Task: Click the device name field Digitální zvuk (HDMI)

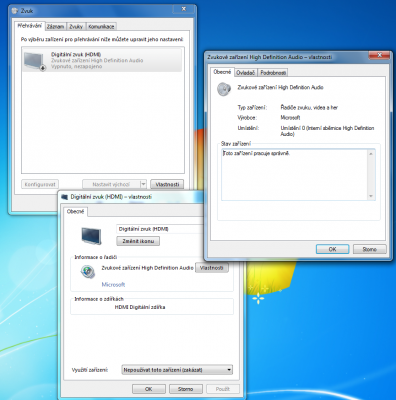Action: (x=159, y=229)
